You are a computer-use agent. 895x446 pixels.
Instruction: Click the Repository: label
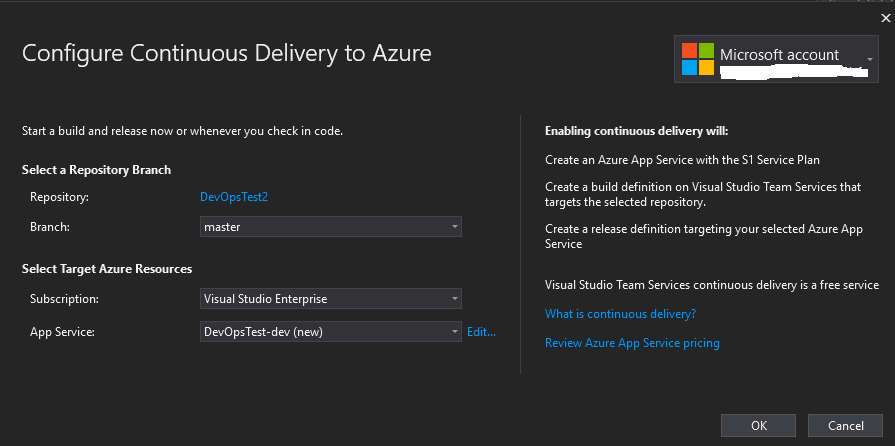pos(59,197)
